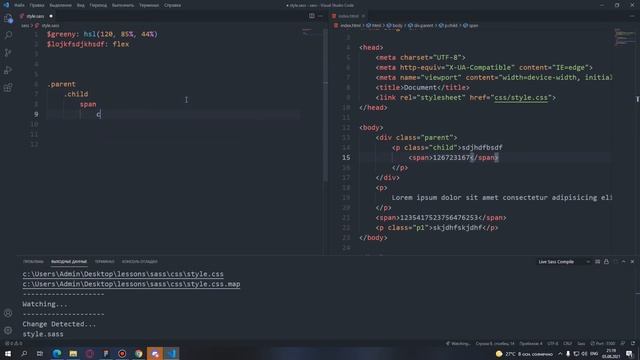Click the p.child breadcrumb
Image resolution: width=640 pixels, height=360 pixels.
click(x=448, y=25)
